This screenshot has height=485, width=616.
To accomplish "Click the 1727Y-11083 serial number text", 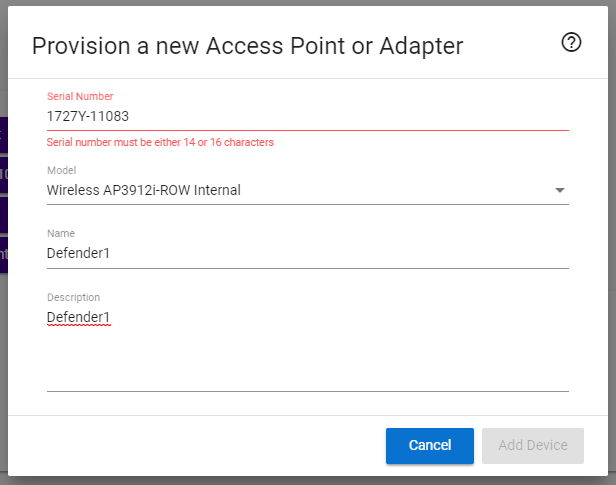I will tap(88, 116).
